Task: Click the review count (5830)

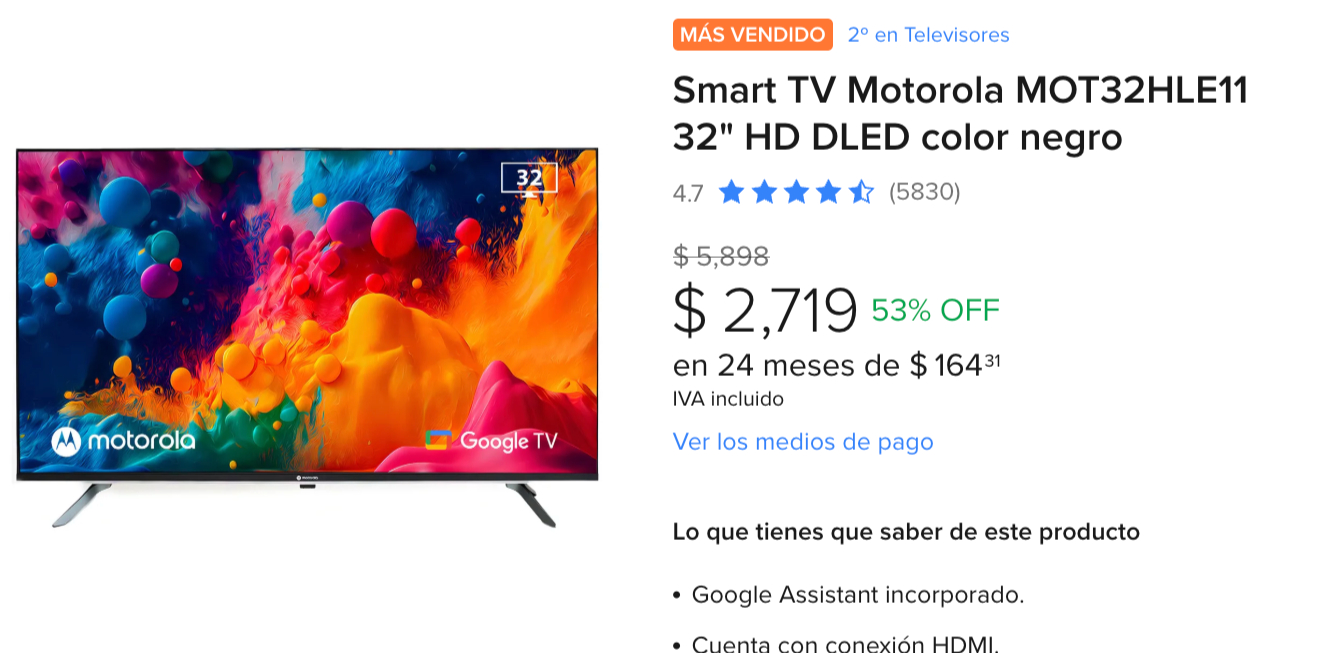Action: point(924,192)
